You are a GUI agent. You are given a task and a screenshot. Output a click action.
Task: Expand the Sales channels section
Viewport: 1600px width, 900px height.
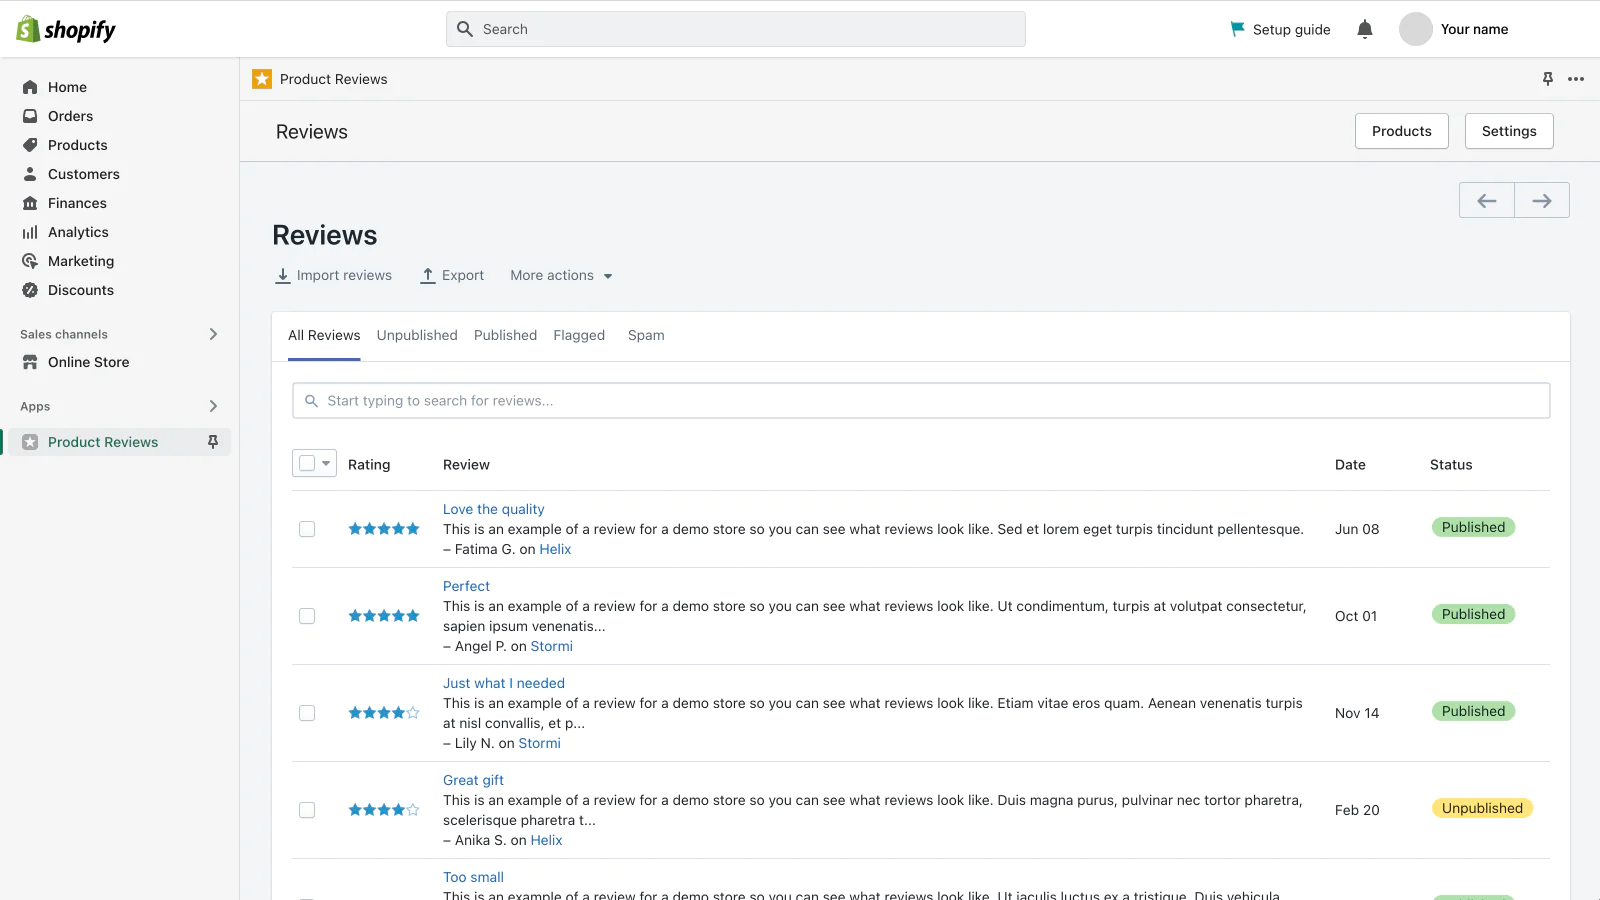coord(213,334)
